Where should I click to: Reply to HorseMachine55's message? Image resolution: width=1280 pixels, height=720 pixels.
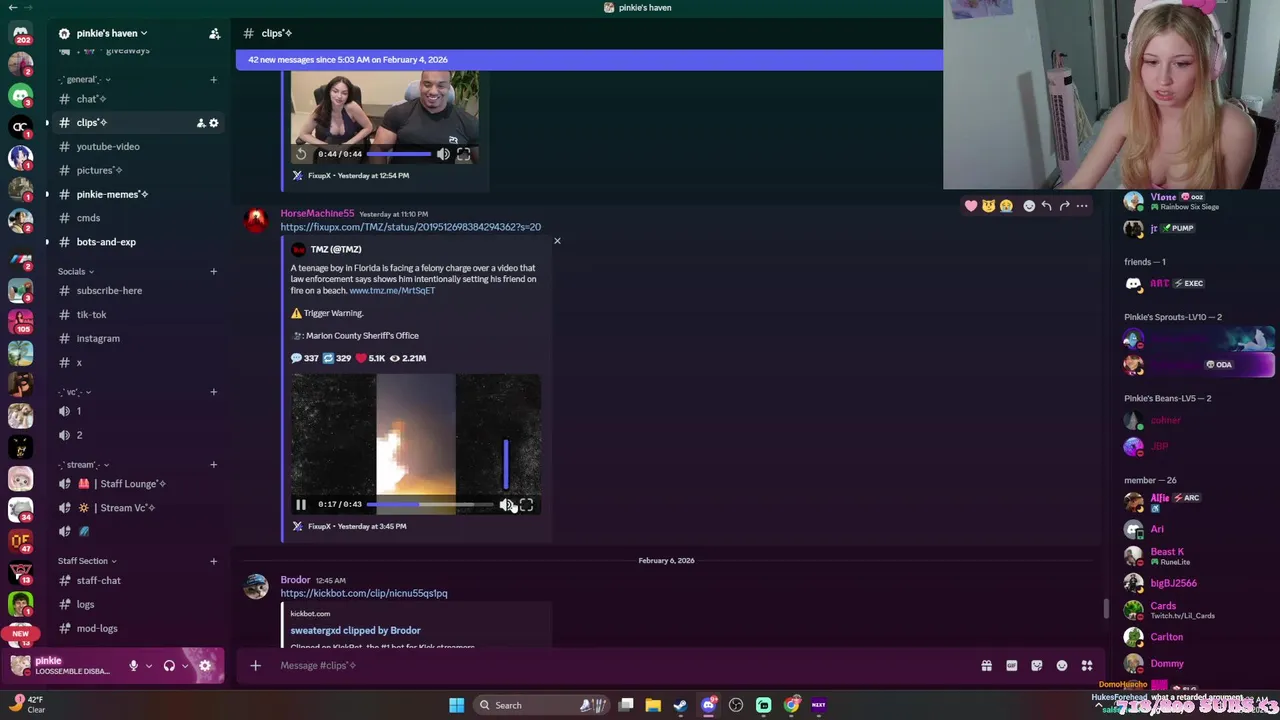pos(1046,206)
